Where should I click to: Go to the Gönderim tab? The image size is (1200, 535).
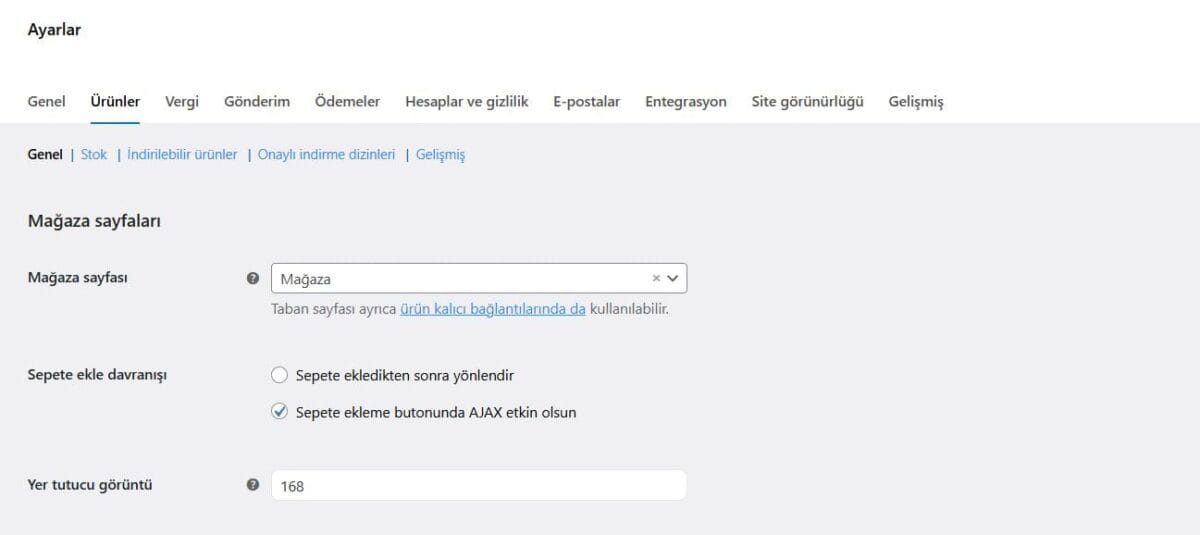coord(257,102)
